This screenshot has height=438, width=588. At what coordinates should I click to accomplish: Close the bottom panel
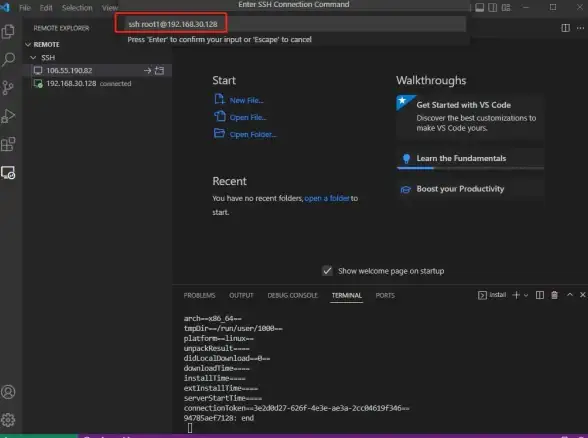click(582, 295)
